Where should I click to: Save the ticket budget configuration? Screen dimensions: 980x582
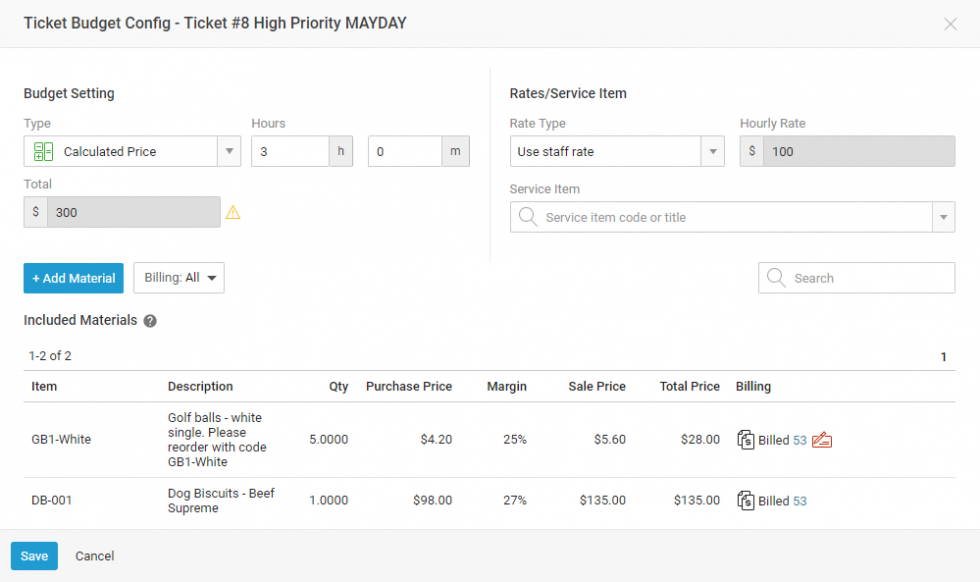[34, 556]
